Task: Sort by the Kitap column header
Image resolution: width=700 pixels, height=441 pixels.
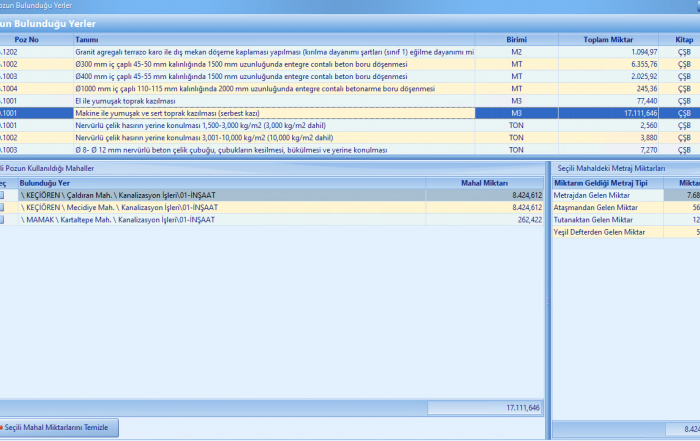Action: coord(683,39)
